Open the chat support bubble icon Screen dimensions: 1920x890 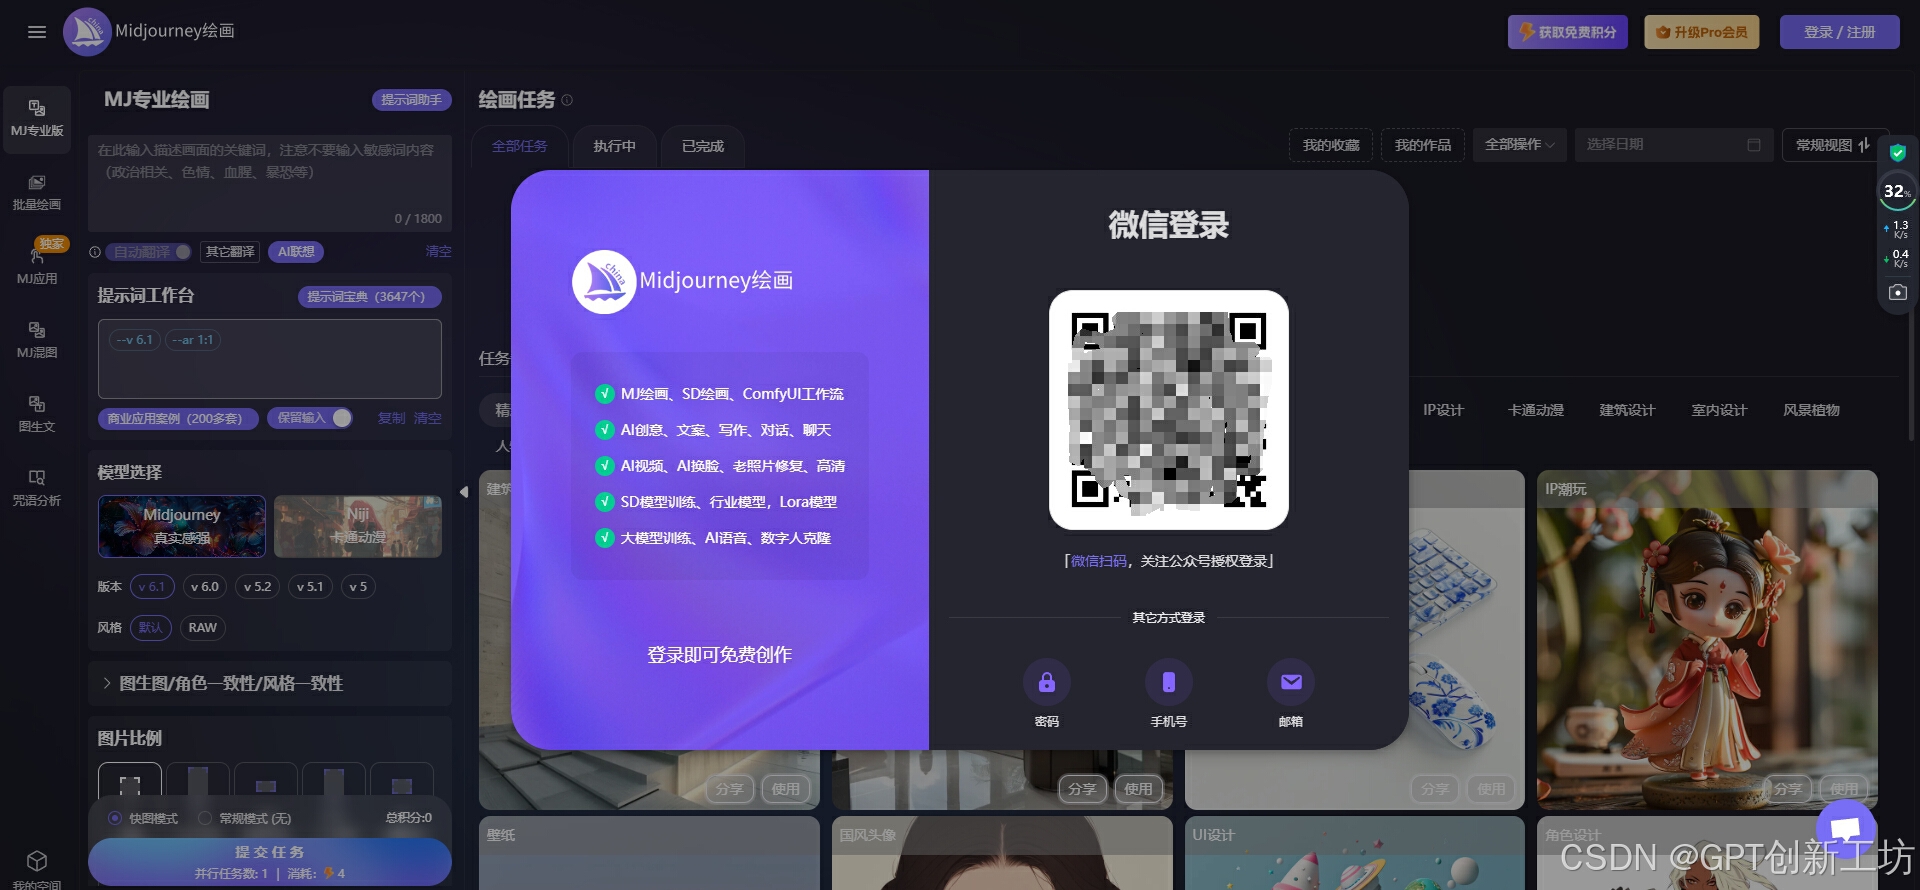click(1845, 829)
